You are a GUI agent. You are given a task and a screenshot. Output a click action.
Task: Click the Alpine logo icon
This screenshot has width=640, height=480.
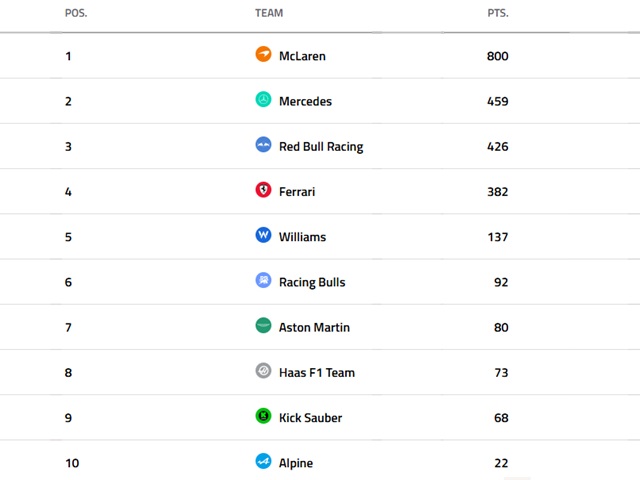263,461
